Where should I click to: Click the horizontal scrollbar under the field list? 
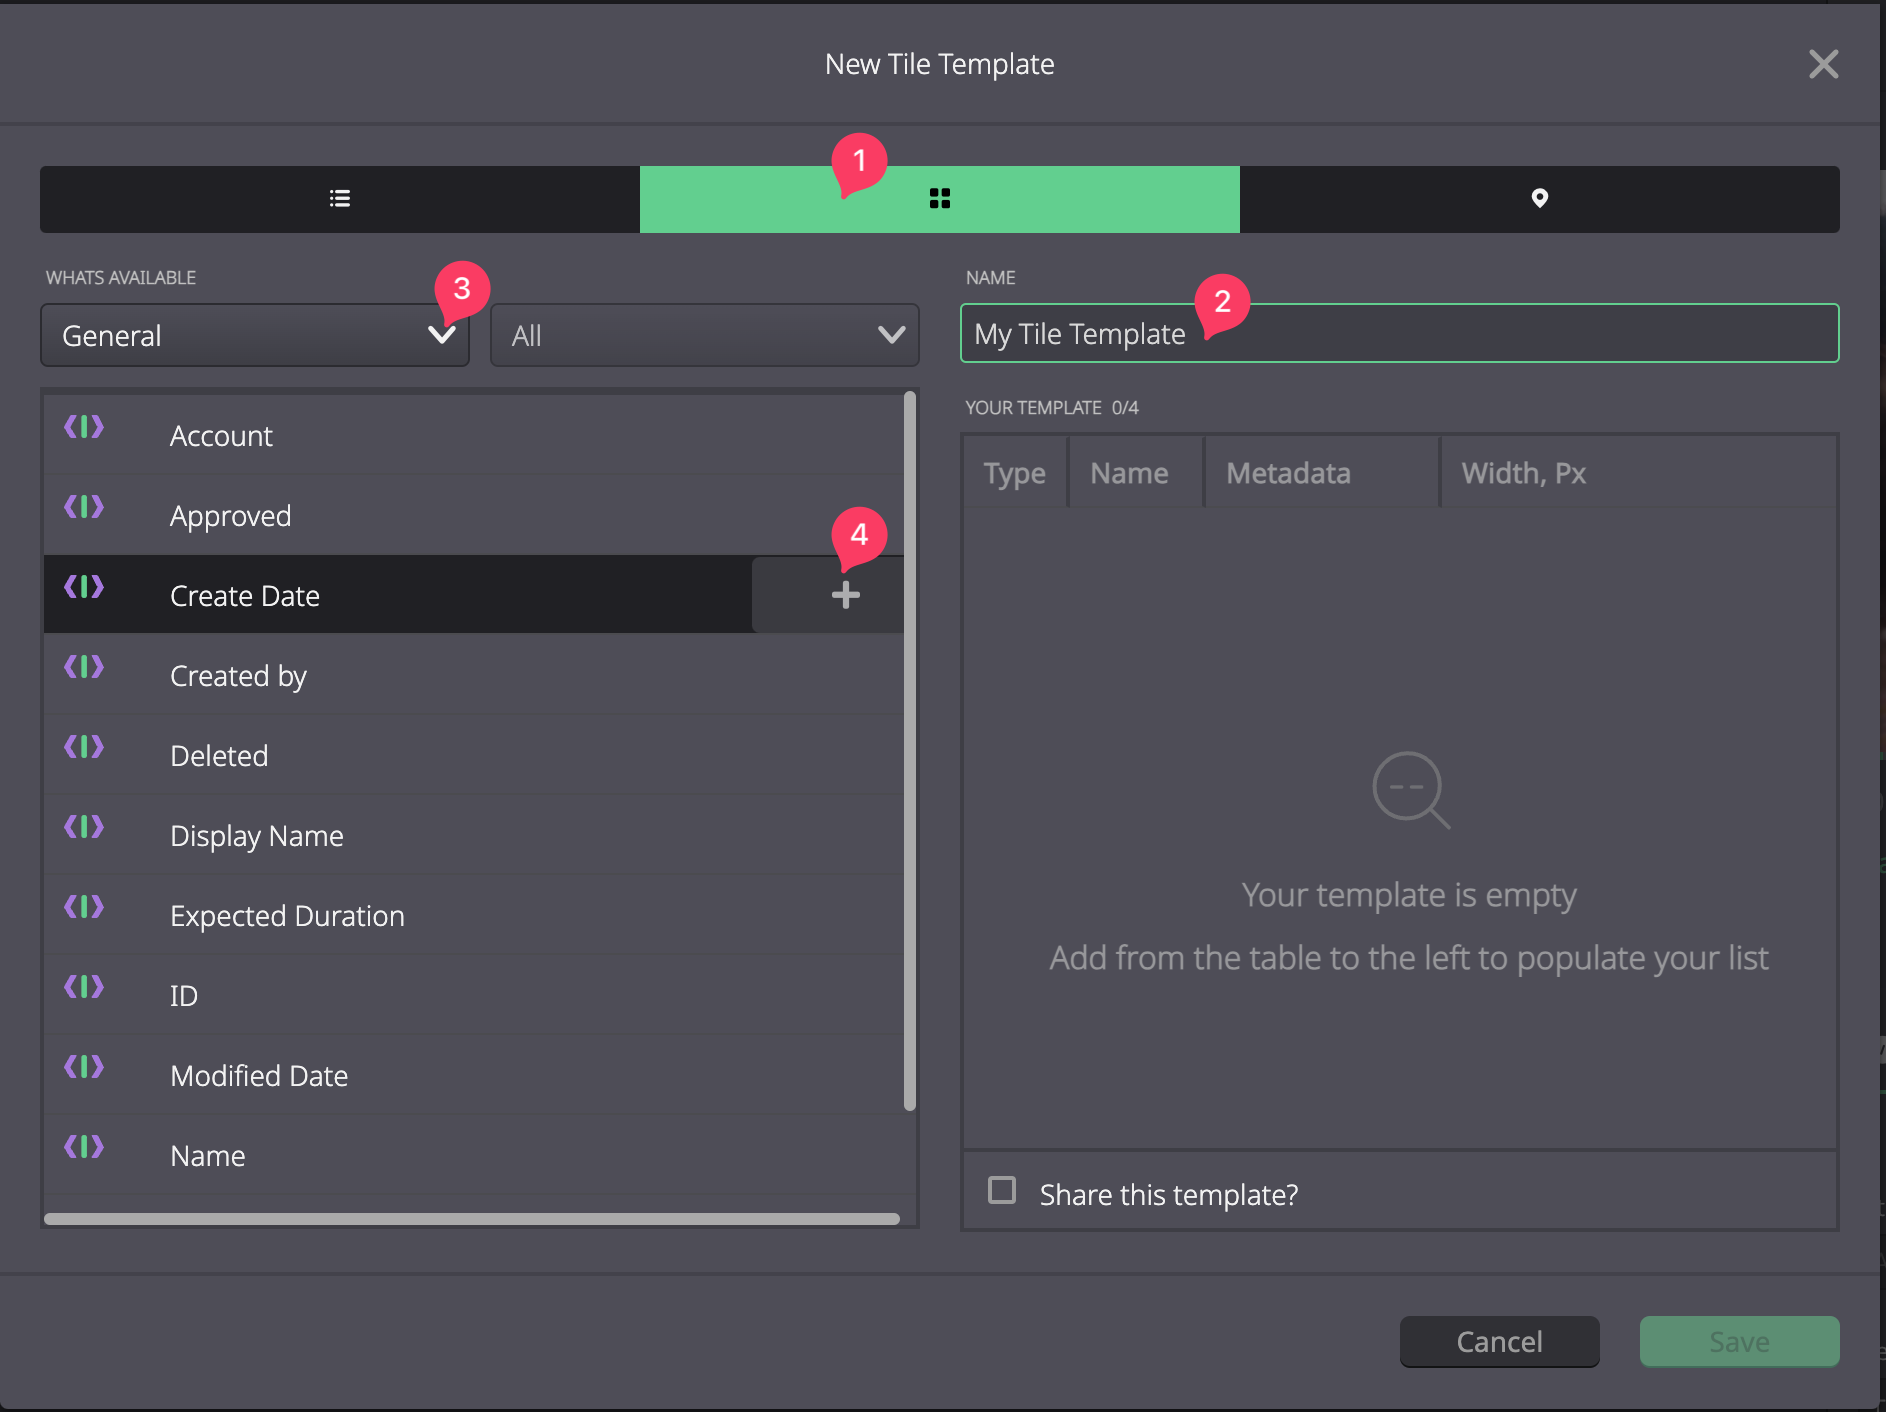[x=472, y=1219]
